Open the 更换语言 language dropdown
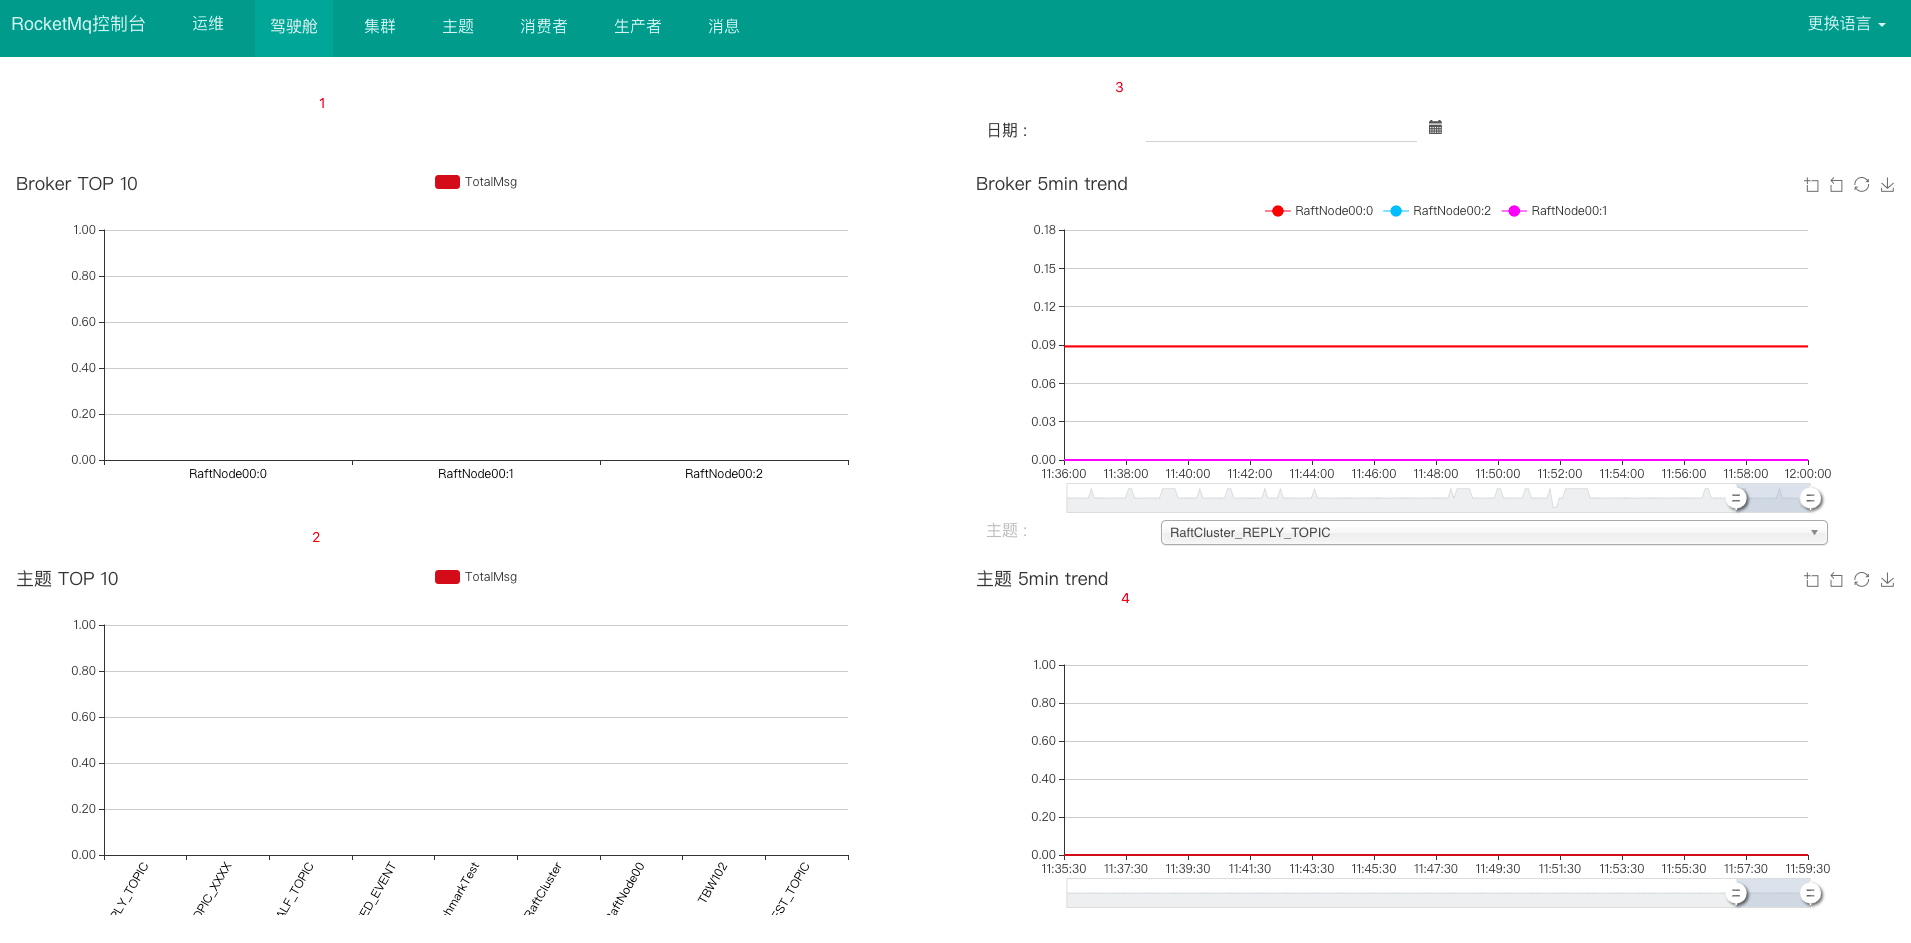This screenshot has height=943, width=1911. click(x=1846, y=24)
